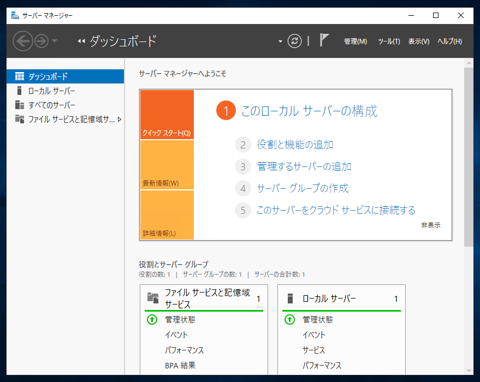Open the ファイル サービスと記憶域サービス tile header
The width and height of the screenshot is (480, 382).
(204, 298)
